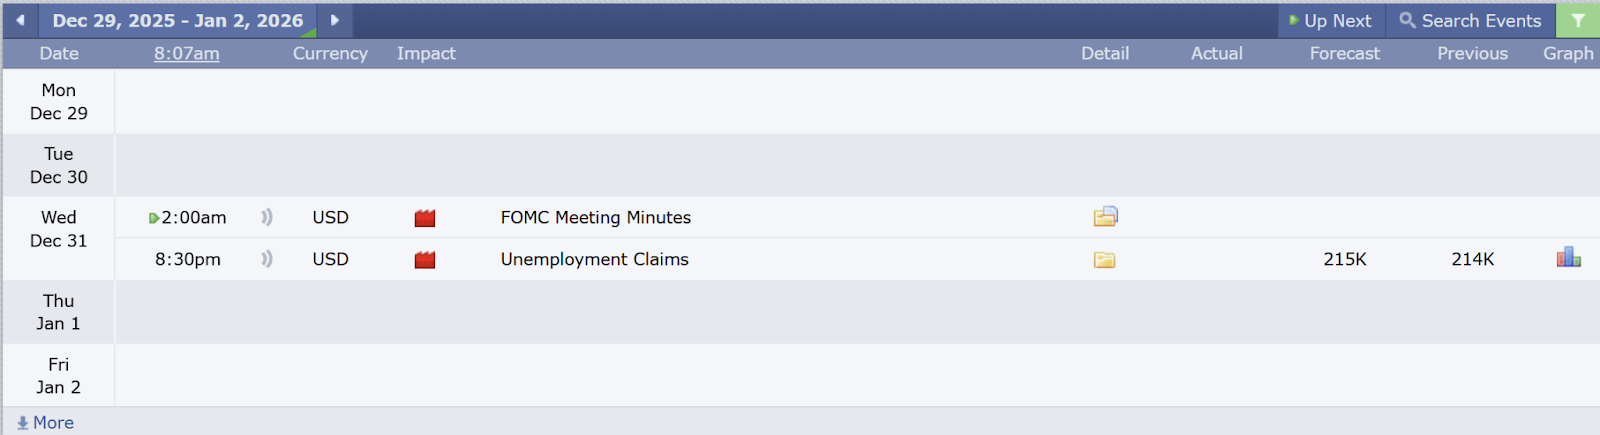Click red impact icon for FOMC Minutes
The image size is (1600, 435).
coord(425,218)
